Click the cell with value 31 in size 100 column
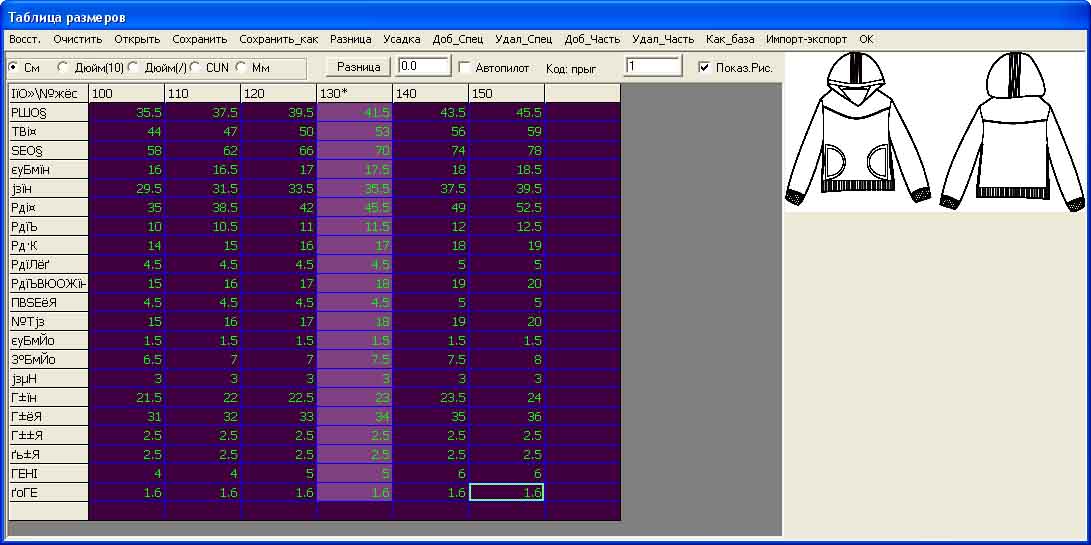Viewport: 1091px width, 545px height. point(127,416)
